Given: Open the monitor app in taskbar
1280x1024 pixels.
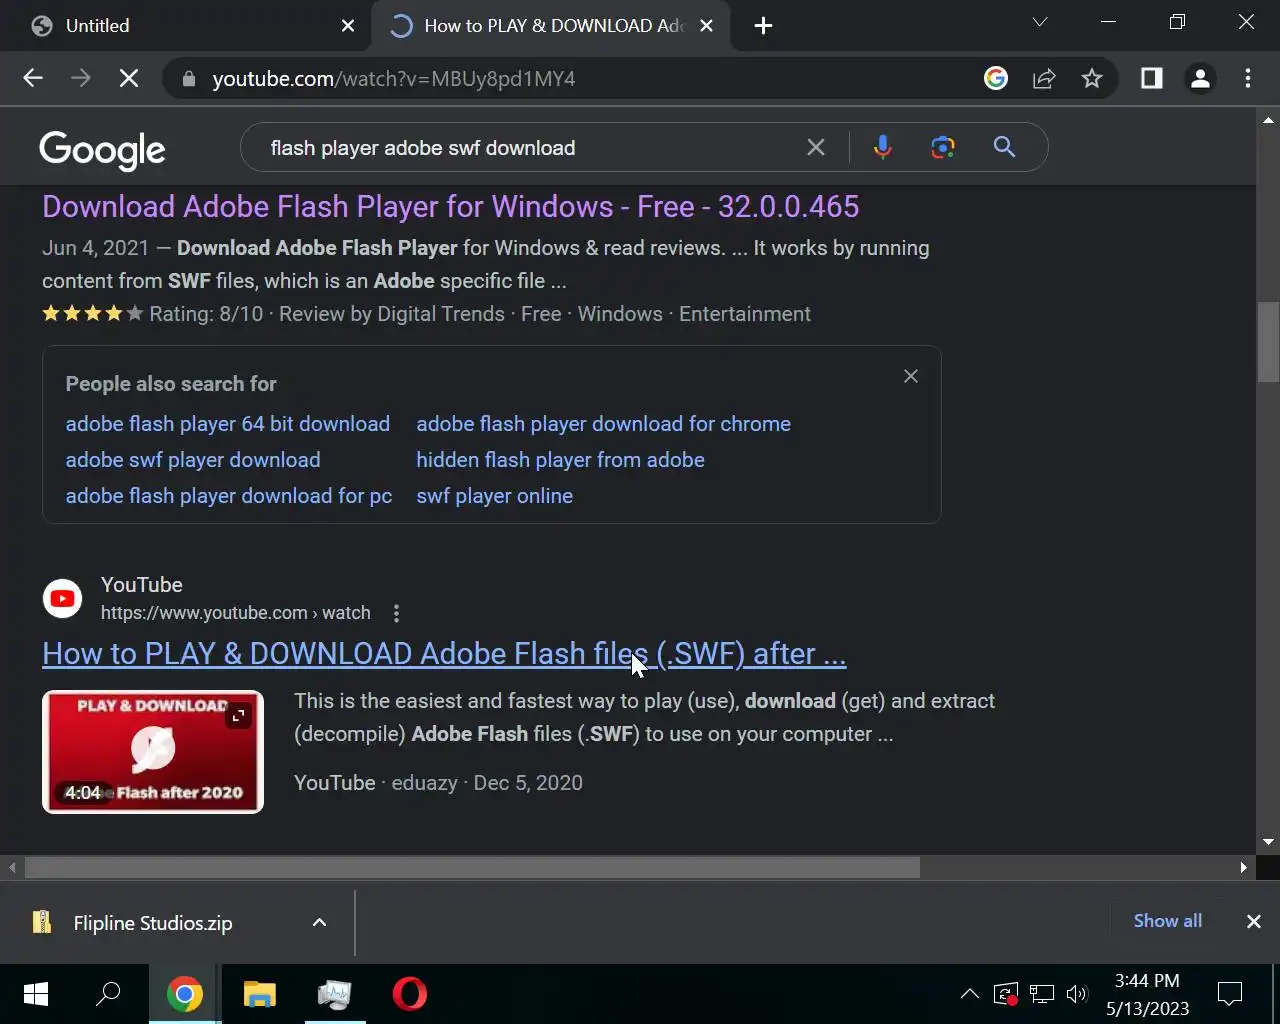Looking at the screenshot, I should point(335,994).
